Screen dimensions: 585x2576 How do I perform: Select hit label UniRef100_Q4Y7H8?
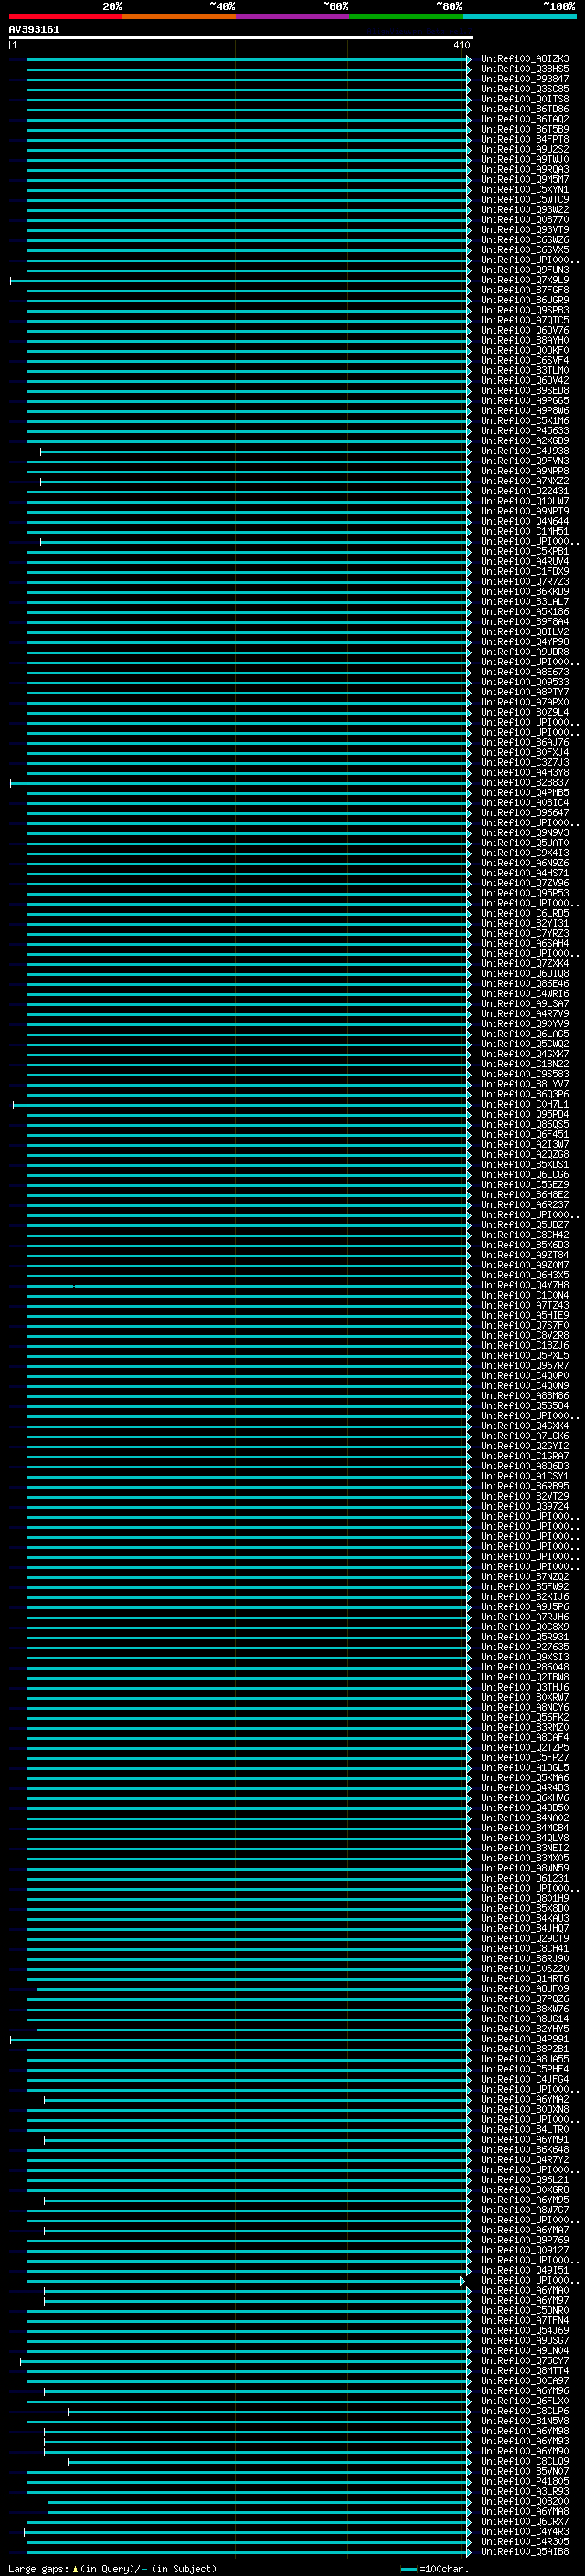tap(525, 1286)
